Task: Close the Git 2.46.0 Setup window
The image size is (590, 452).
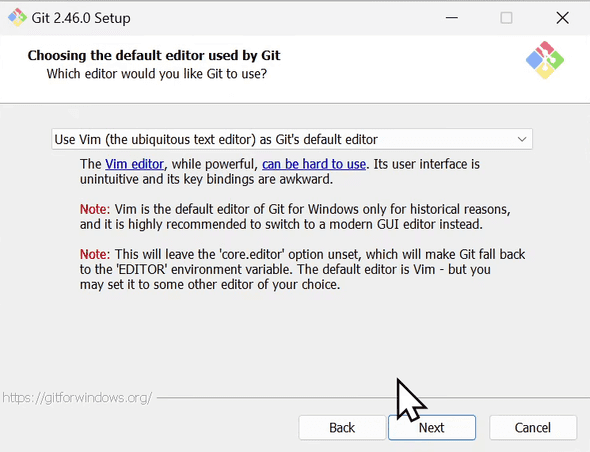Action: (x=562, y=18)
